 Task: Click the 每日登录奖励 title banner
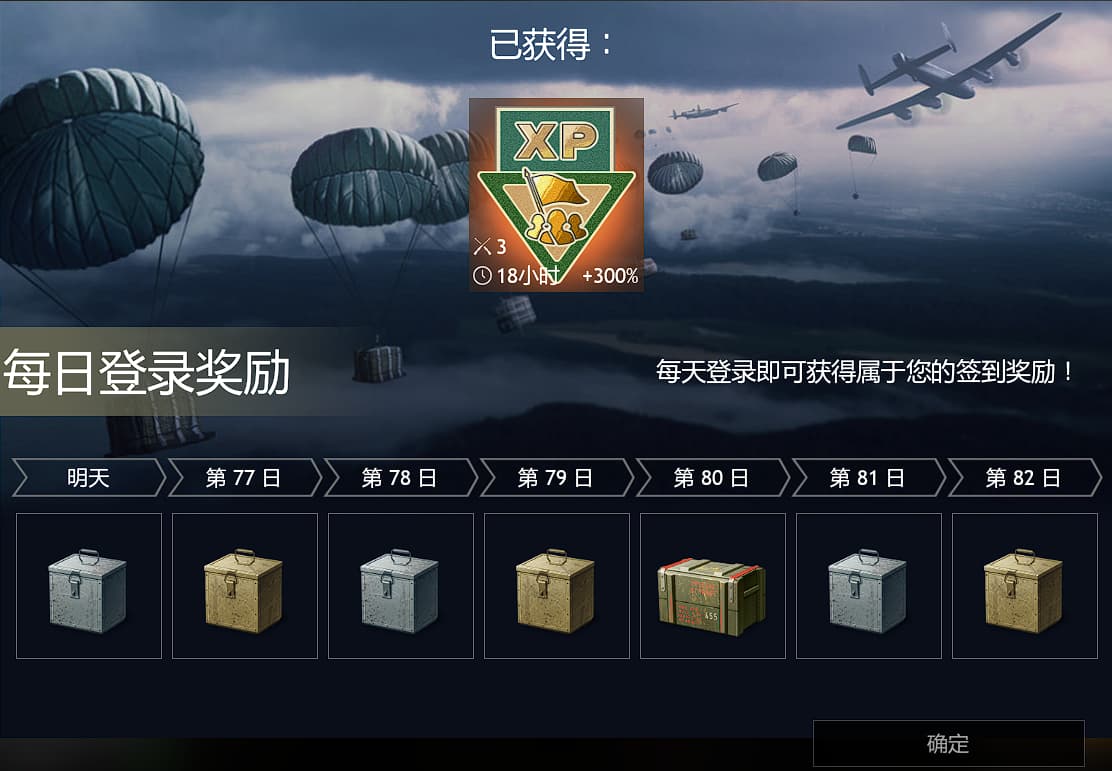147,372
